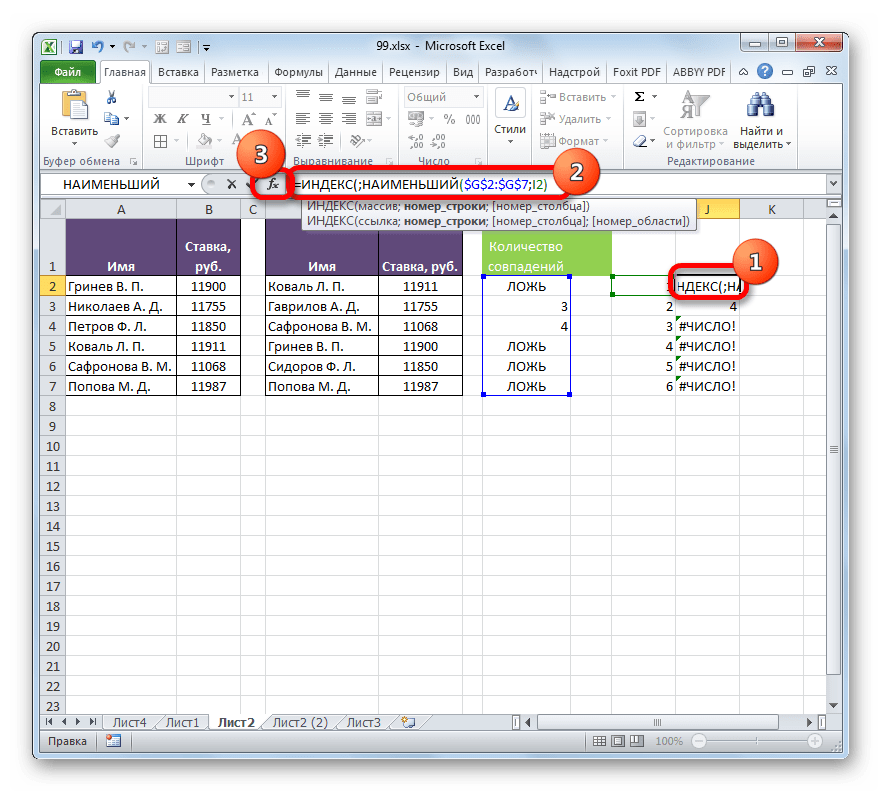Switch to Normal view button in status bar
This screenshot has width=882, height=792.
tap(600, 741)
